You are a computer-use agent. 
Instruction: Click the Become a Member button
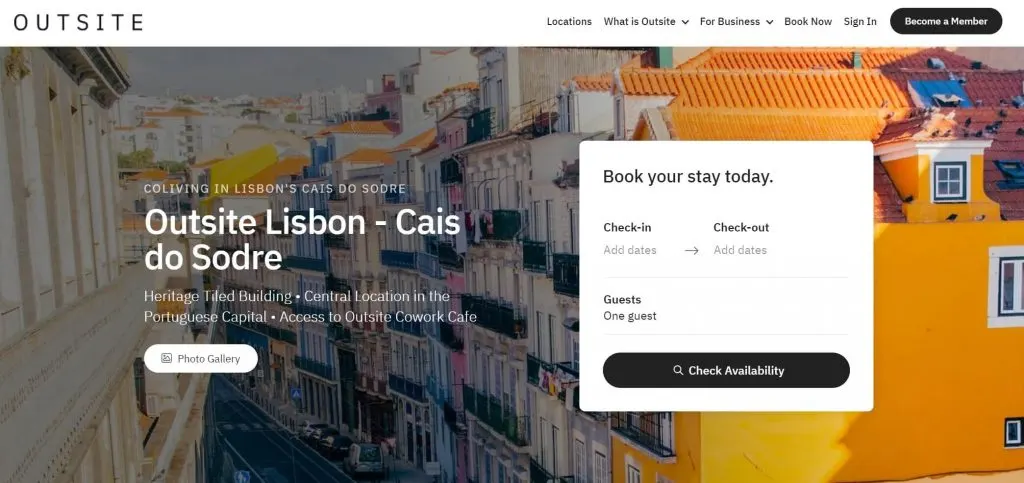pyautogui.click(x=946, y=21)
